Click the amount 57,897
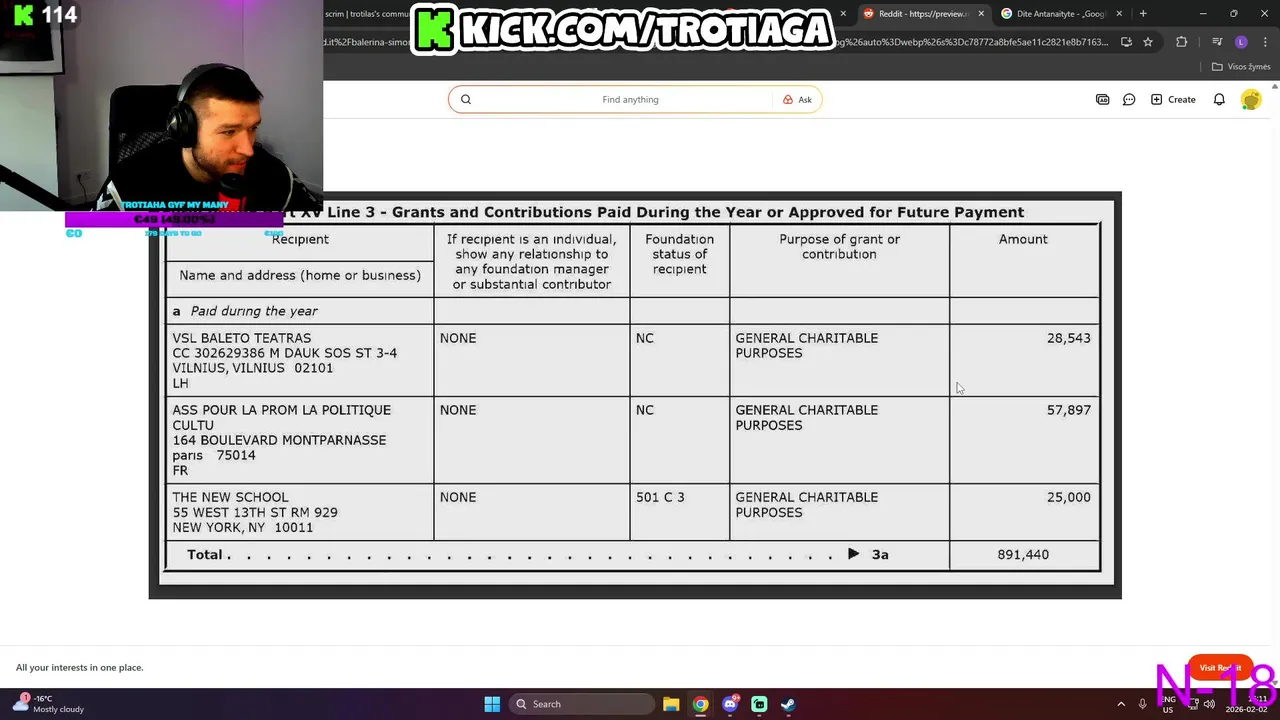The image size is (1280, 720). (1068, 410)
